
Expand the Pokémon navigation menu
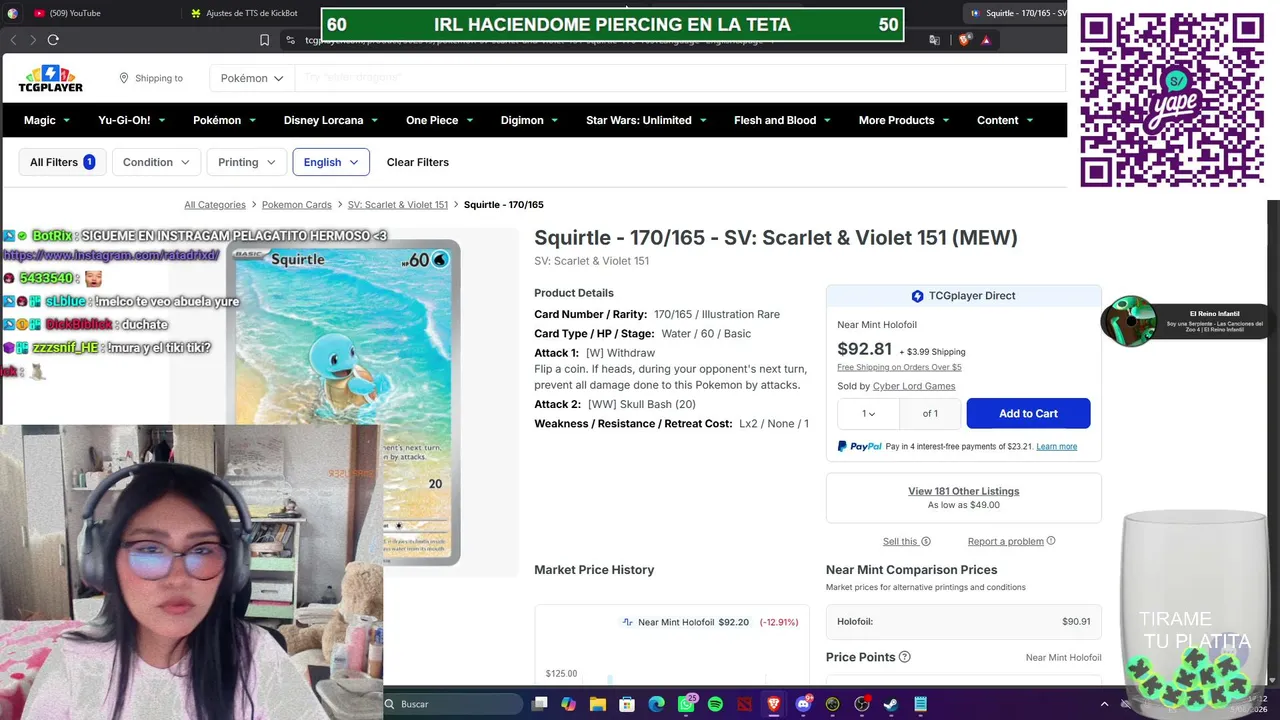(x=225, y=120)
